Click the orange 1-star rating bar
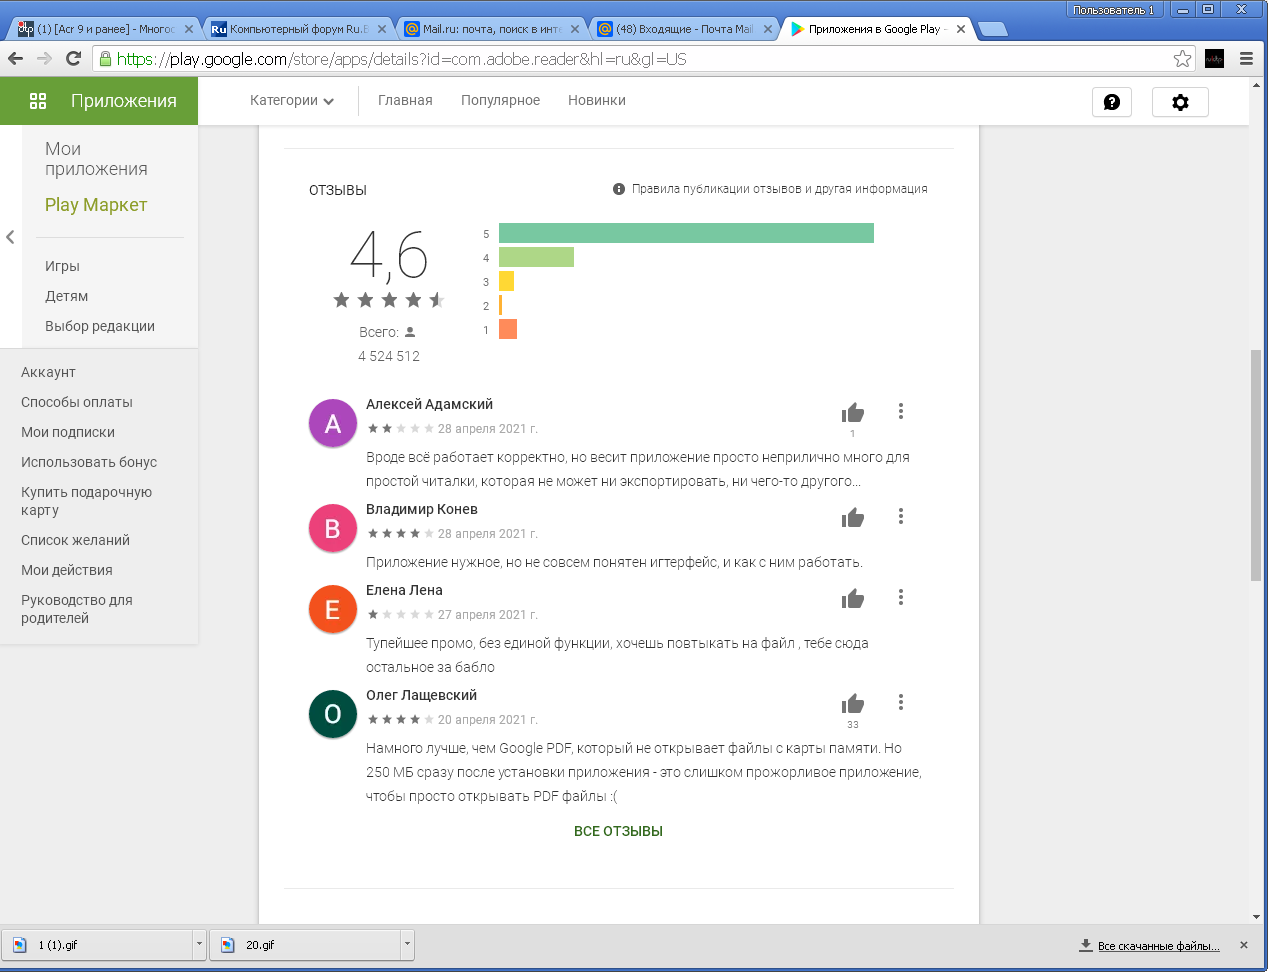The height and width of the screenshot is (972, 1268). pos(508,329)
